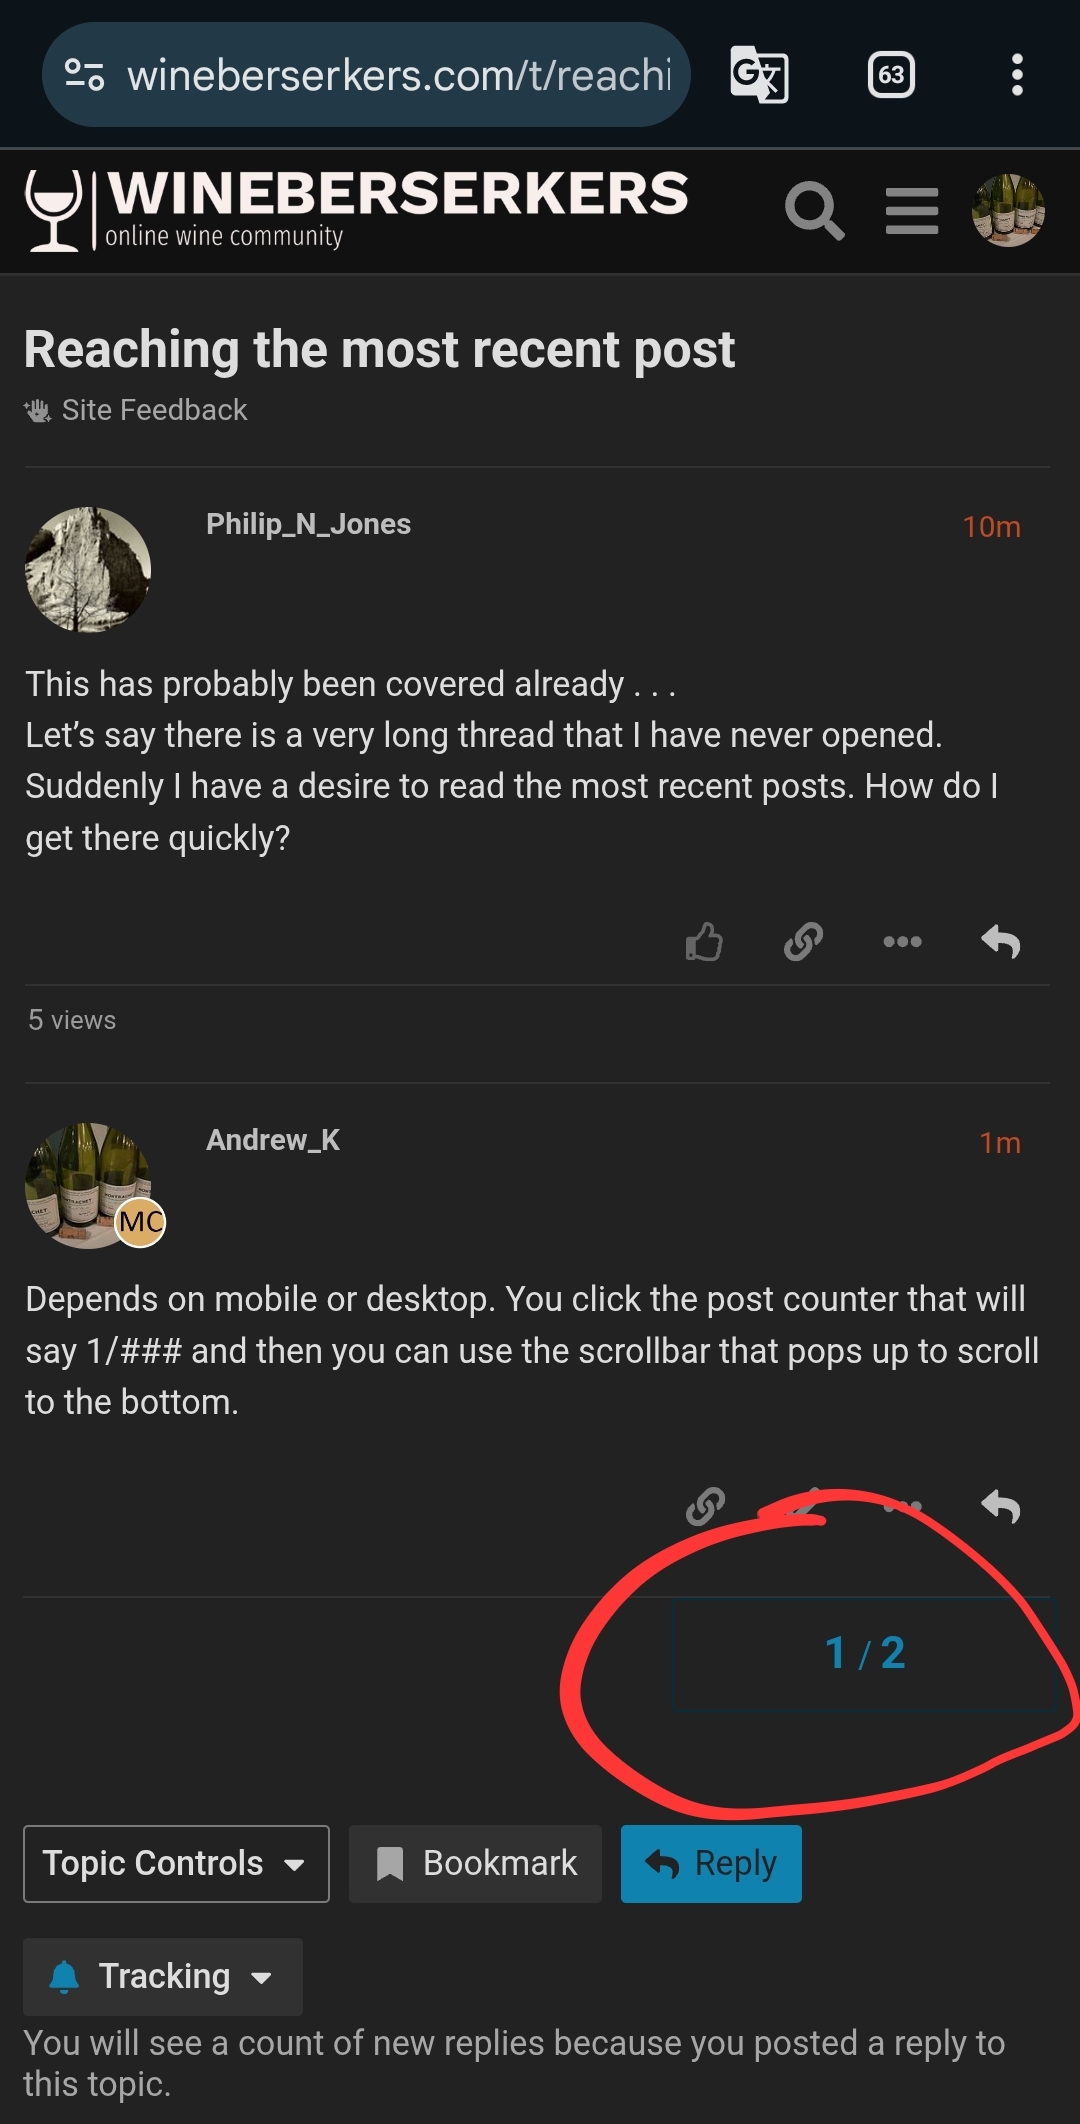Toggle Bookmark for this topic
The width and height of the screenshot is (1080, 2124).
click(x=475, y=1864)
